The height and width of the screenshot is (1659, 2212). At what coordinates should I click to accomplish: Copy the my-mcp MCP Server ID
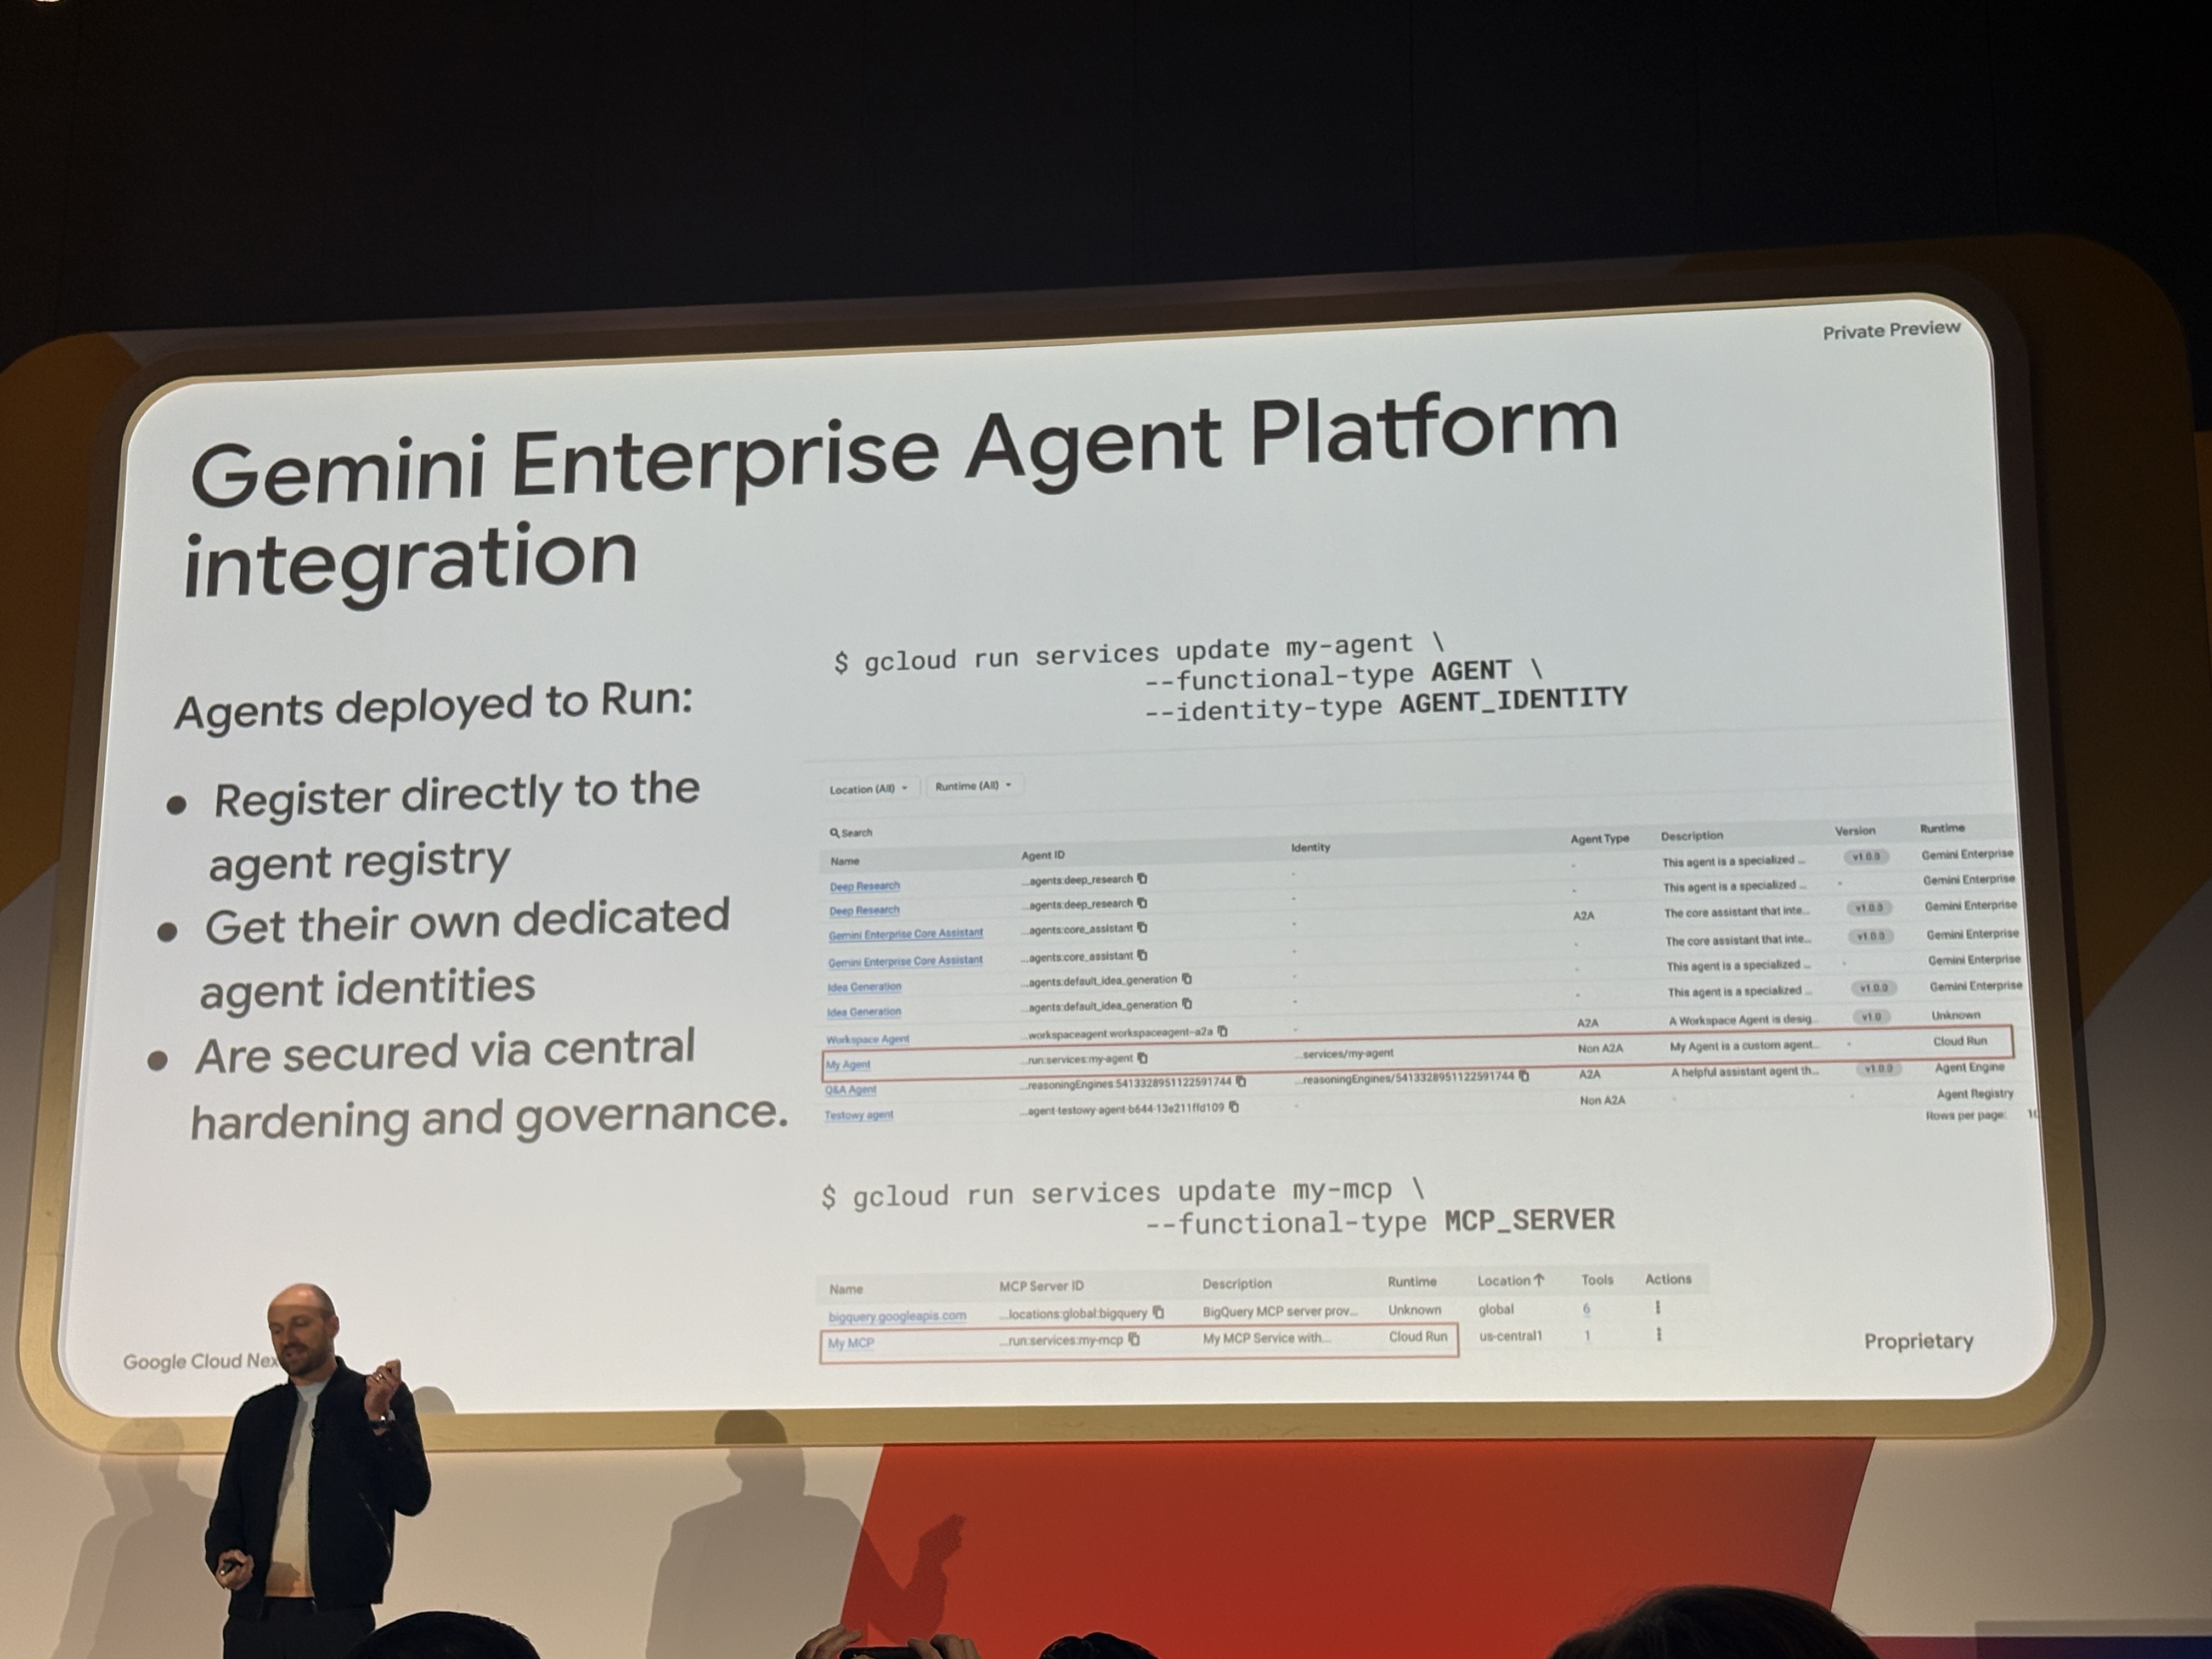(x=1133, y=1339)
